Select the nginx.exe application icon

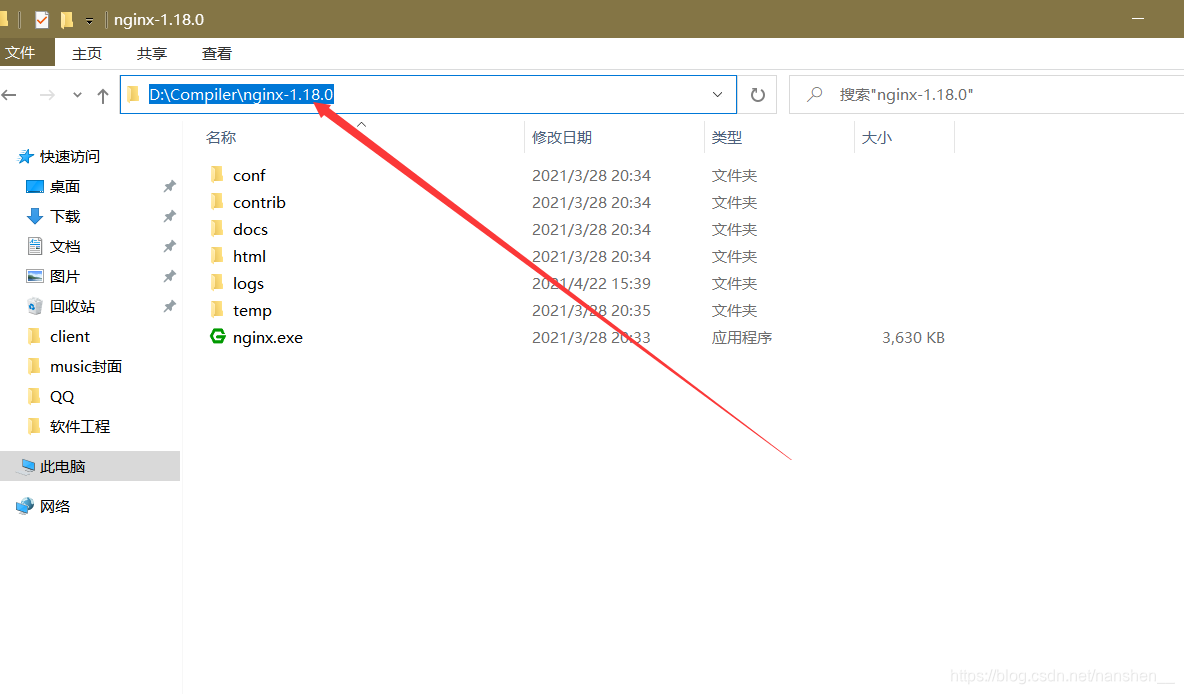click(x=217, y=337)
